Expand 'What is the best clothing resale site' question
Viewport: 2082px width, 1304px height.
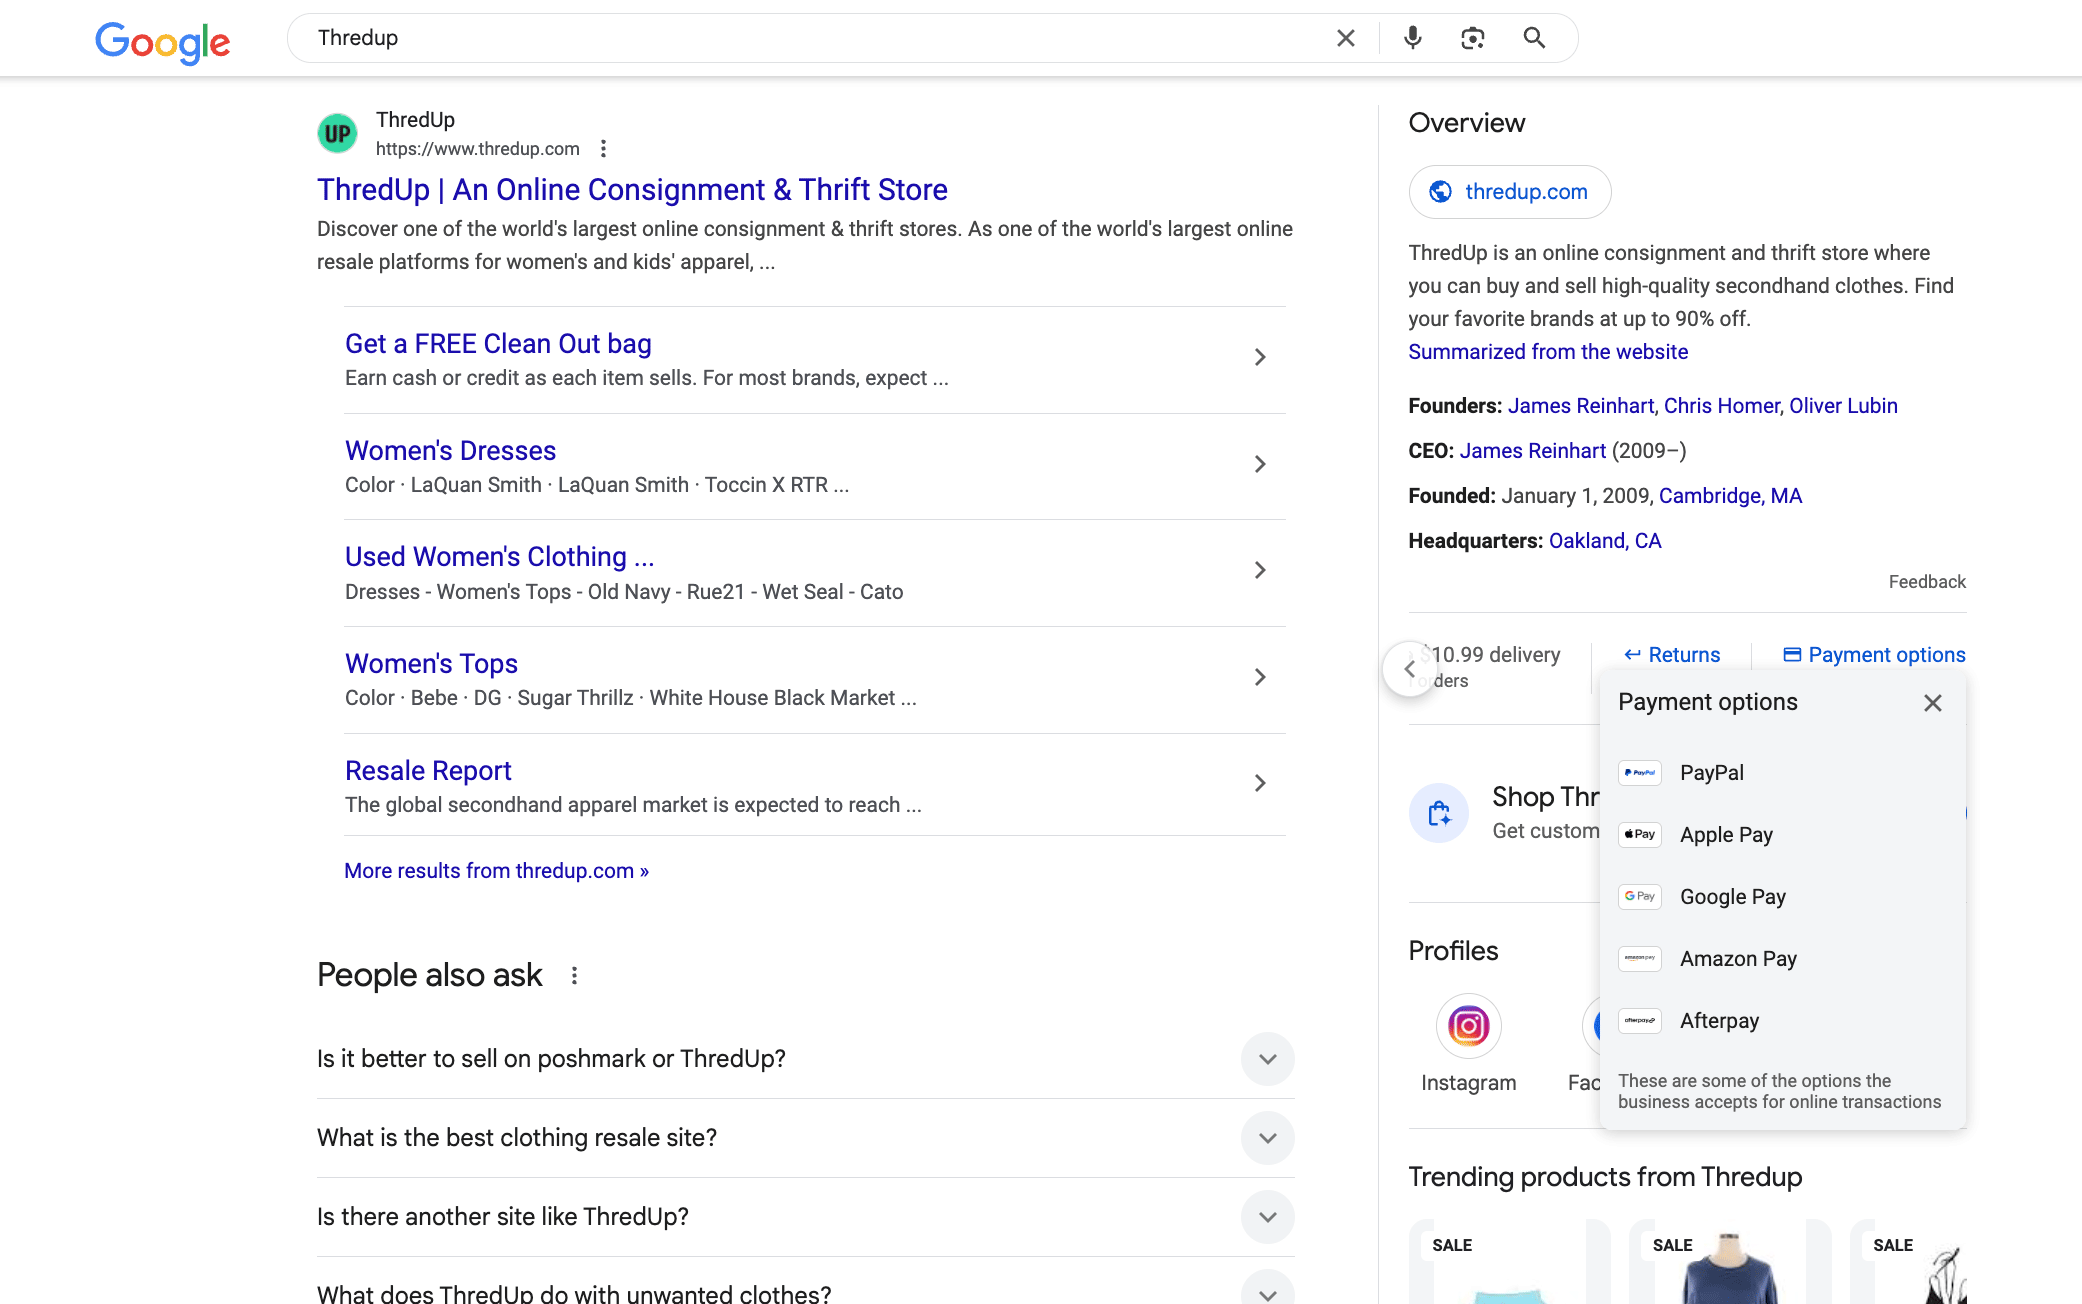1267,1138
